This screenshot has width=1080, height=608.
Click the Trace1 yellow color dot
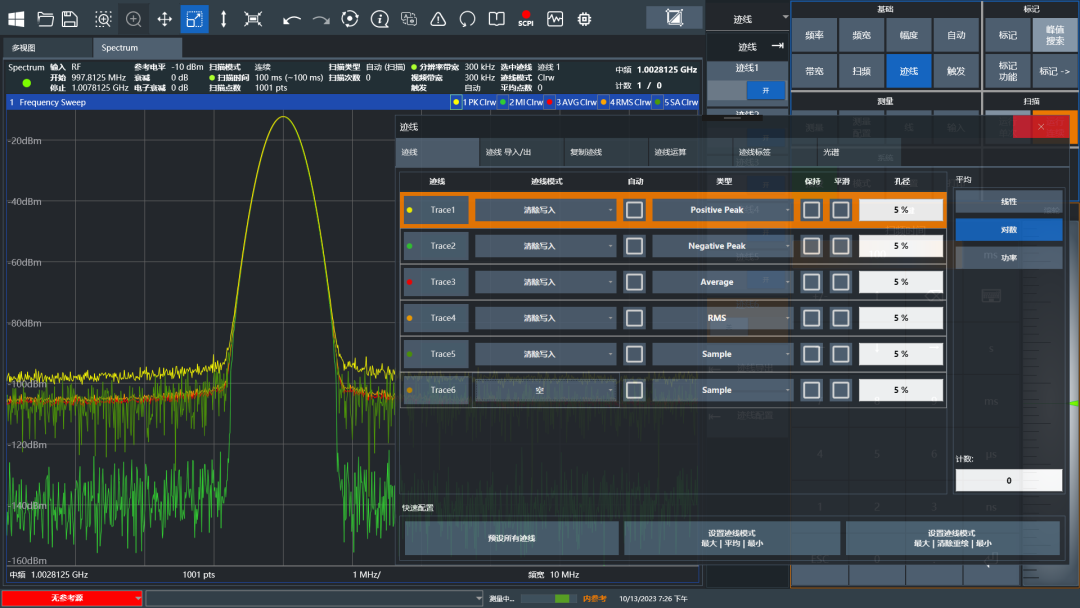pyautogui.click(x=410, y=210)
